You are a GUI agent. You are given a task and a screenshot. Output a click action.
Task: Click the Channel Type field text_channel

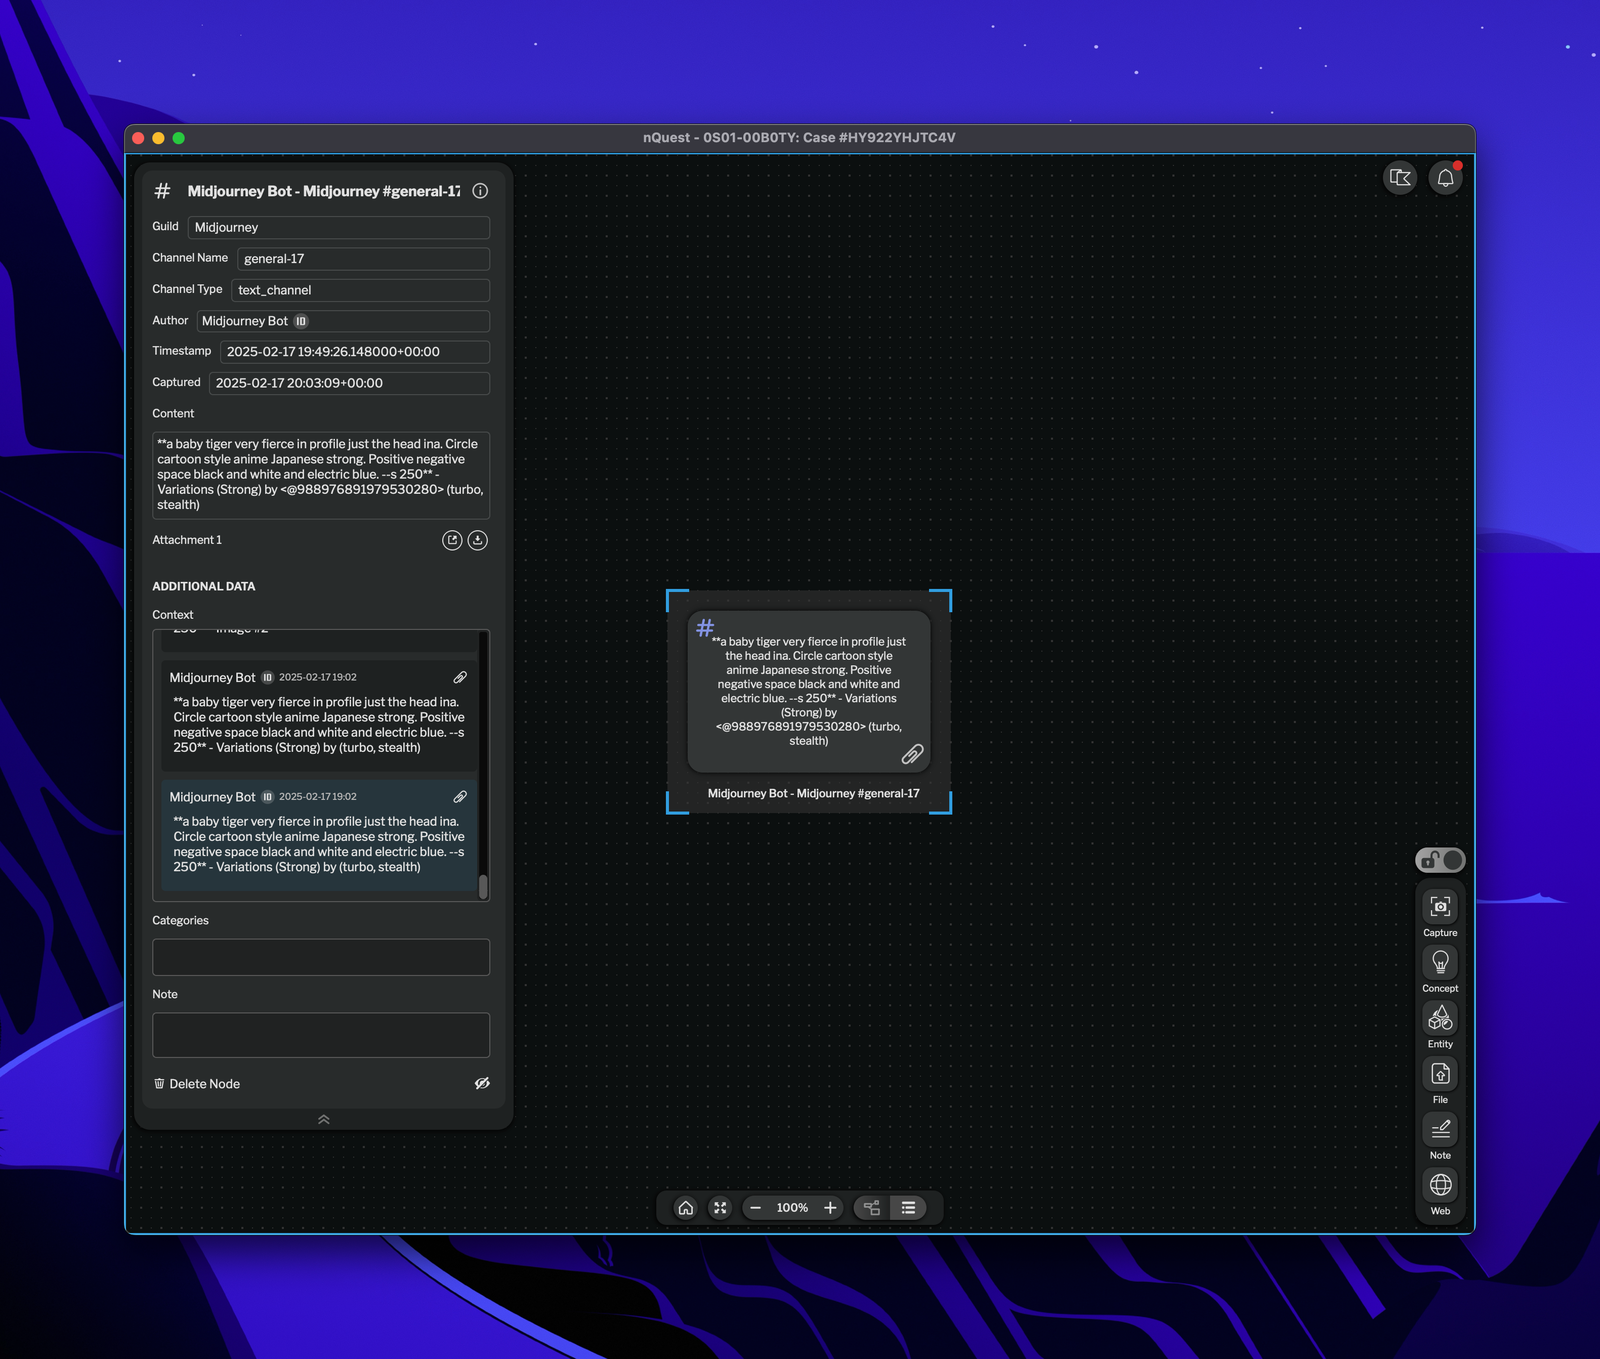360,290
